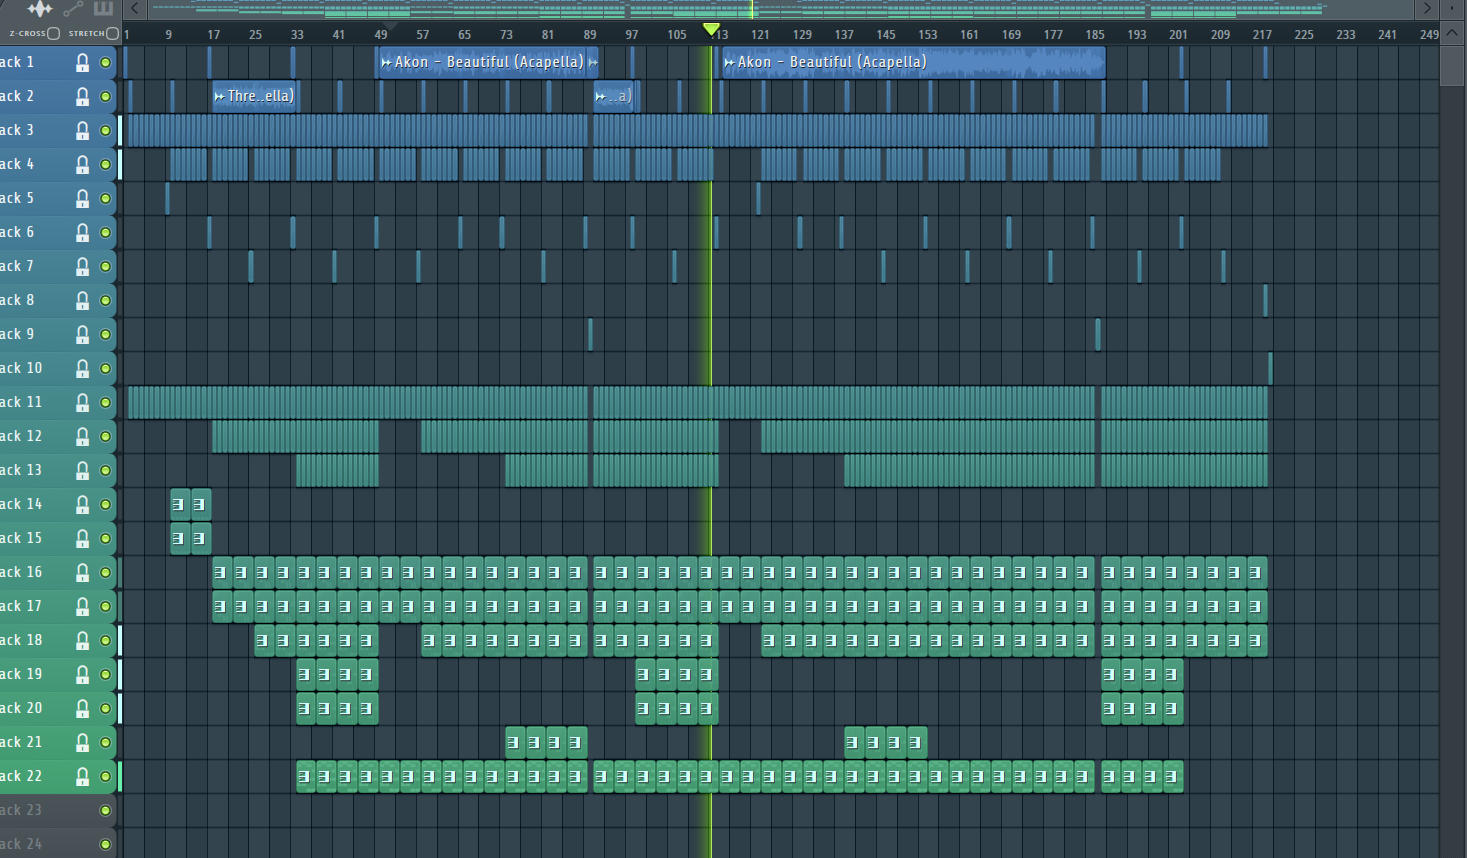
Task: Enable the Z-CROSS checkbox
Action: pos(54,33)
